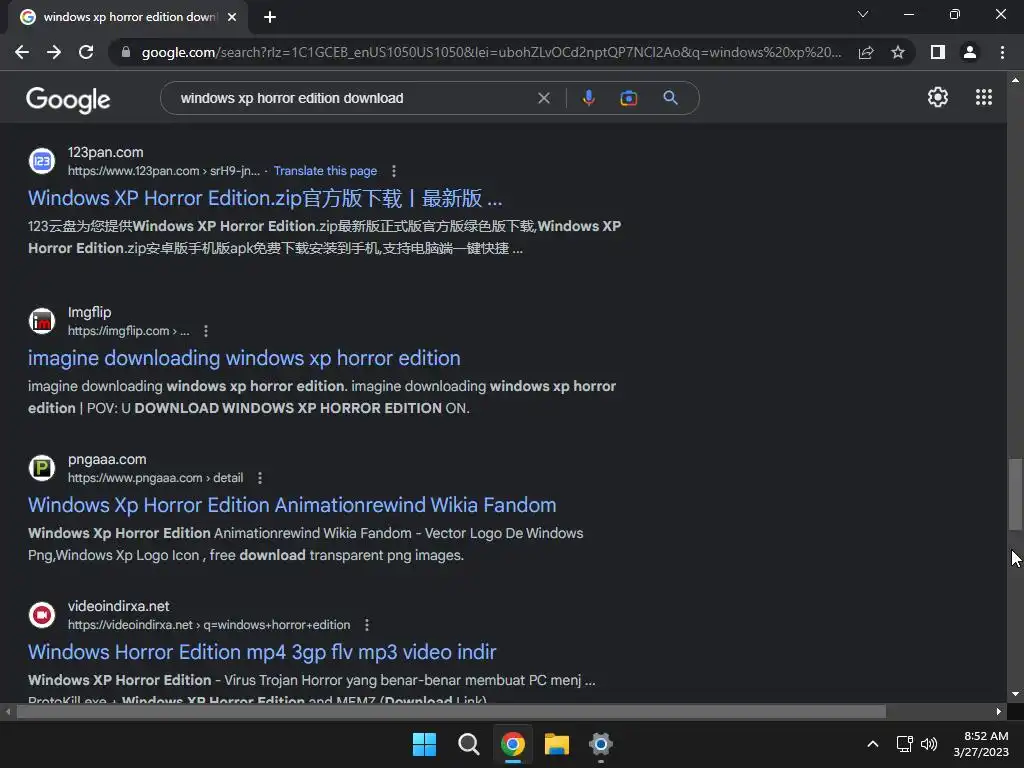The height and width of the screenshot is (768, 1024).
Task: Open Chrome side panel
Action: click(x=938, y=52)
